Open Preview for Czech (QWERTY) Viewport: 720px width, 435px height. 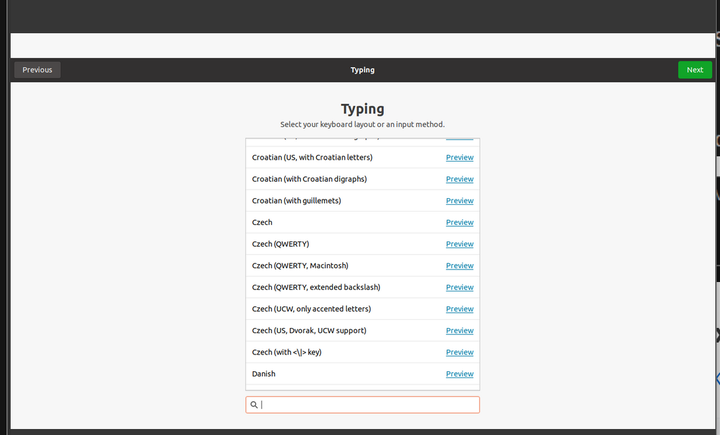coord(459,244)
